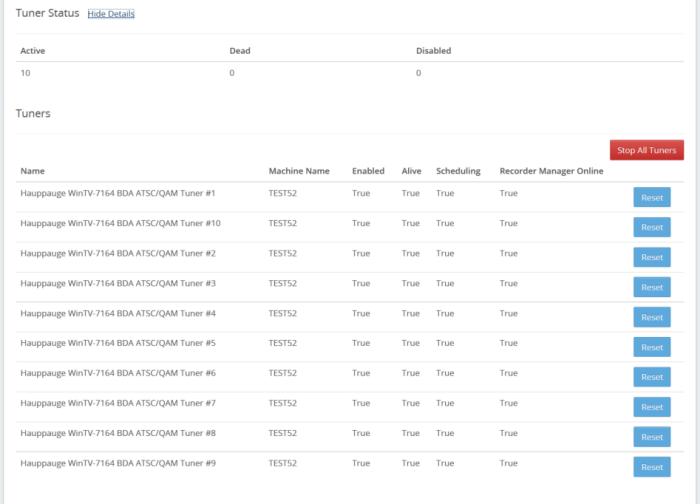700x504 pixels.
Task: Reset Tuner #2
Action: (x=652, y=257)
